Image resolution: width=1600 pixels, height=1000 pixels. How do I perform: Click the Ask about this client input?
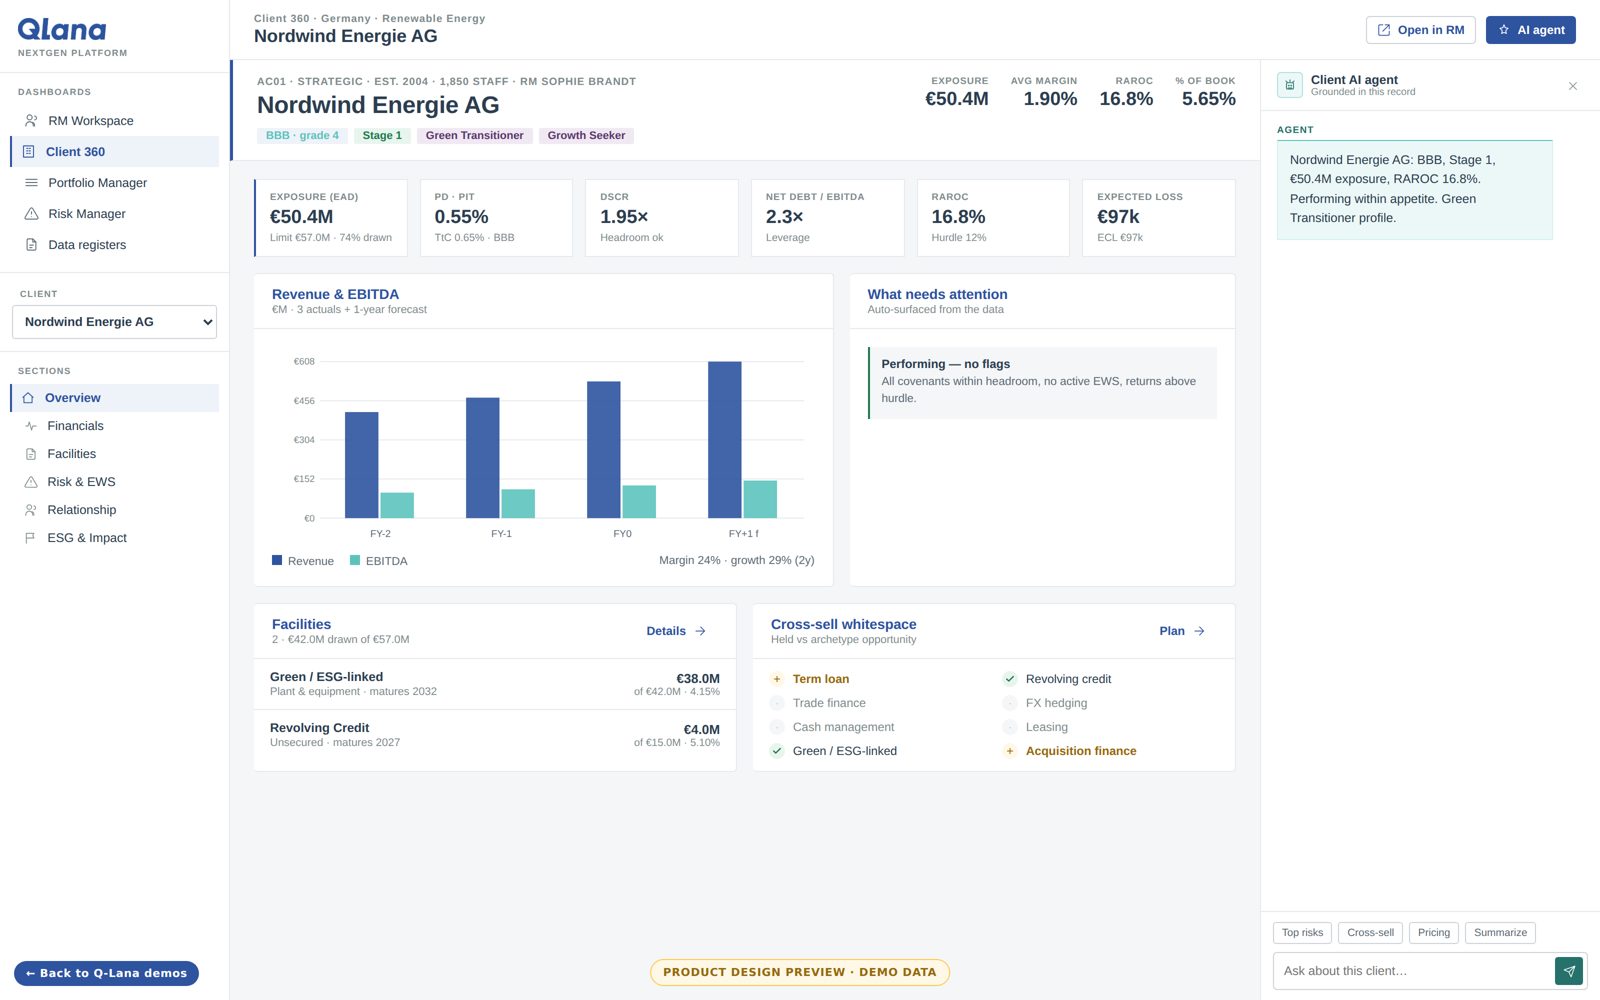click(x=1413, y=971)
